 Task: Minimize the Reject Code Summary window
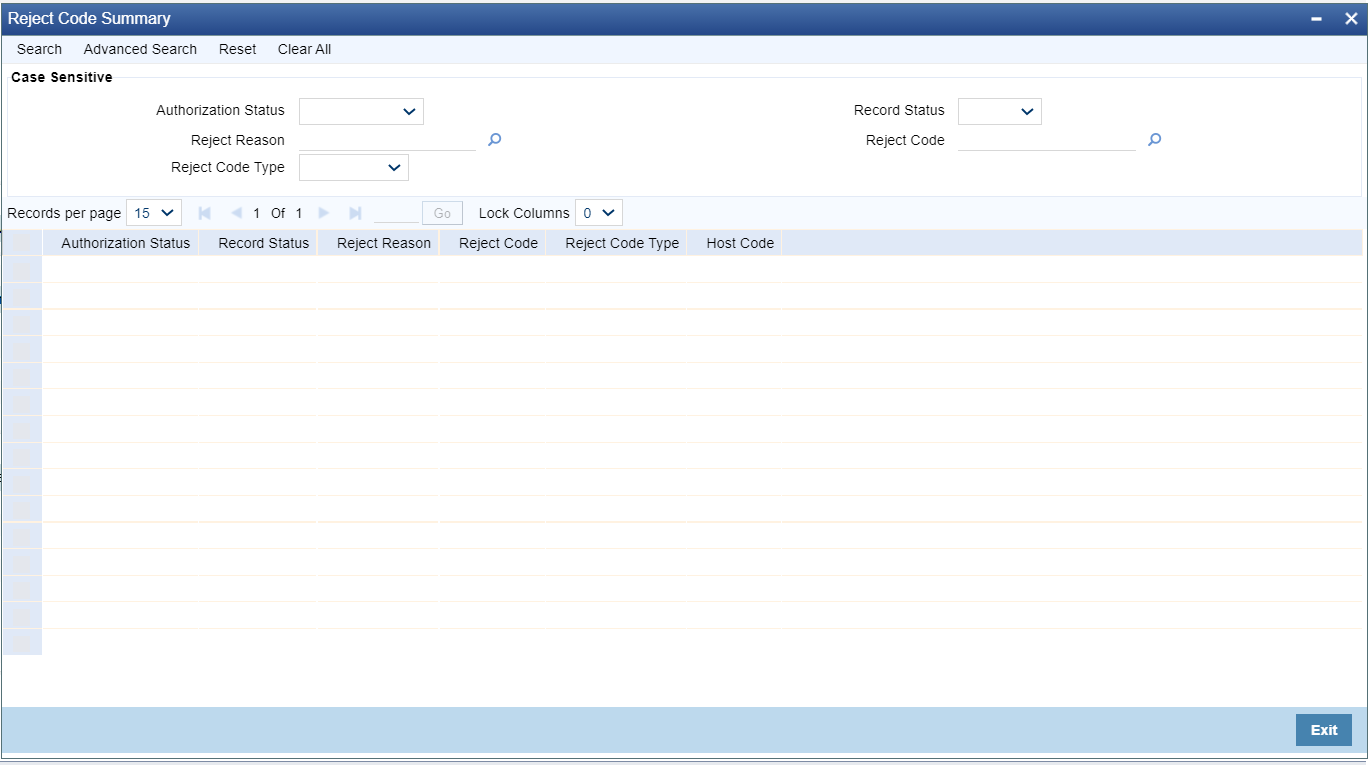point(1317,19)
